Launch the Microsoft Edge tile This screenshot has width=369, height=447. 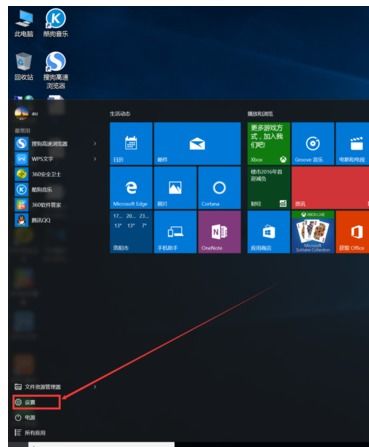131,188
